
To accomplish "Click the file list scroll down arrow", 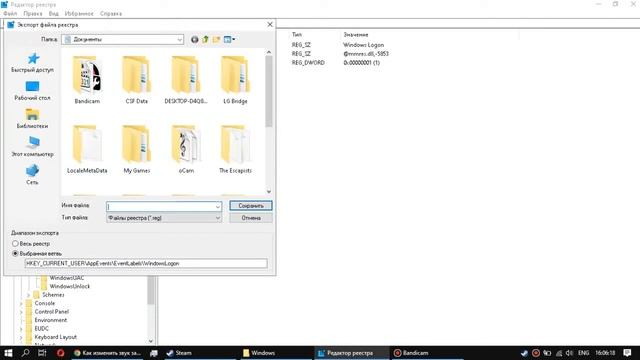I will pyautogui.click(x=269, y=191).
